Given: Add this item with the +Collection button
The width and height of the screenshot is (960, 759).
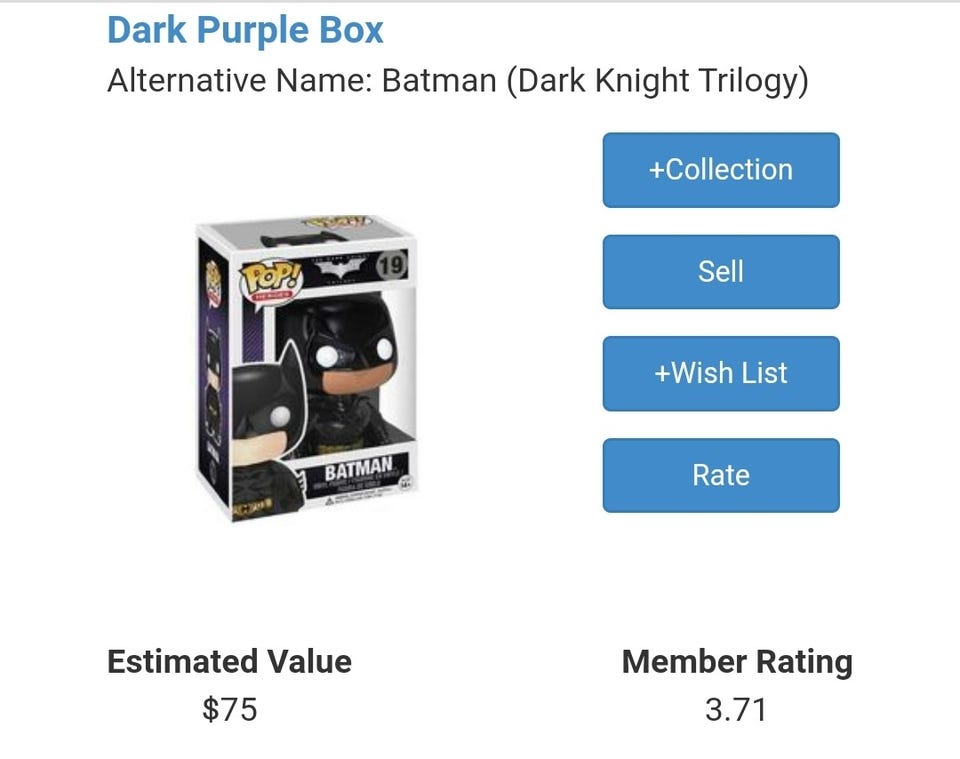Looking at the screenshot, I should click(720, 170).
